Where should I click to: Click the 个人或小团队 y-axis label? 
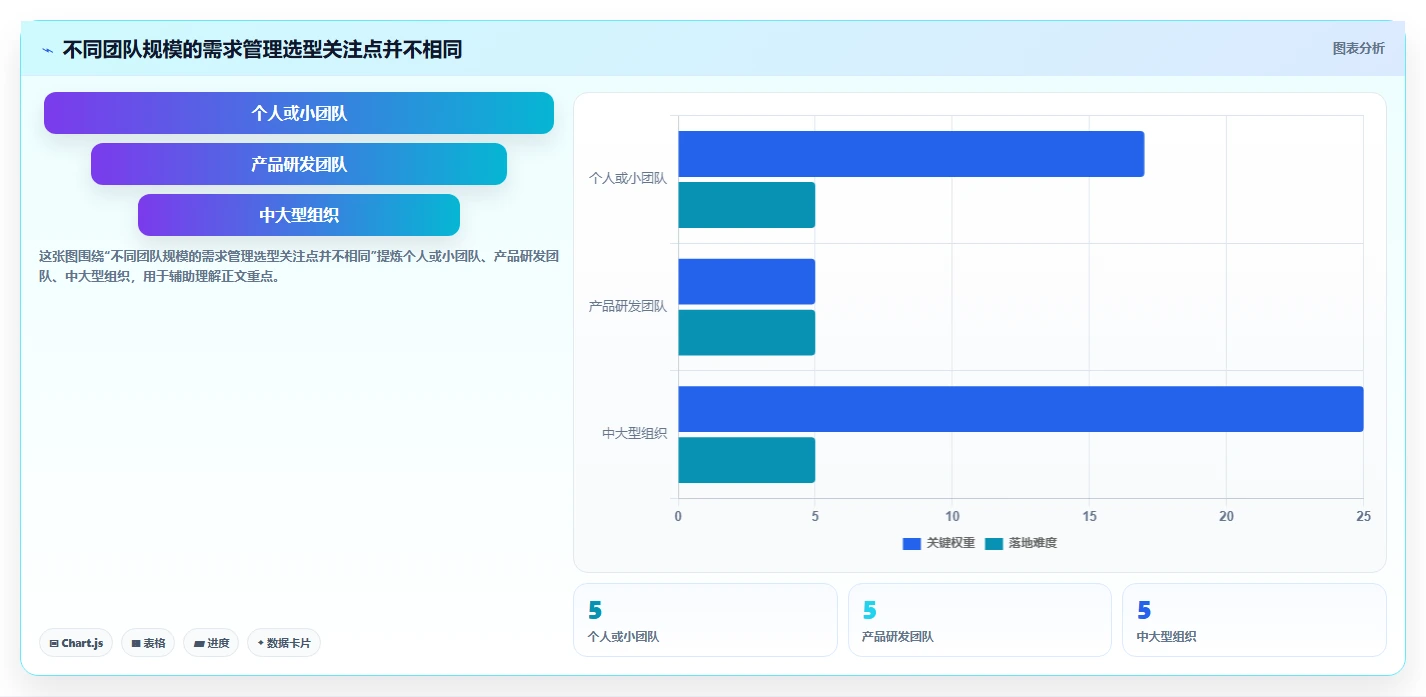pos(628,179)
